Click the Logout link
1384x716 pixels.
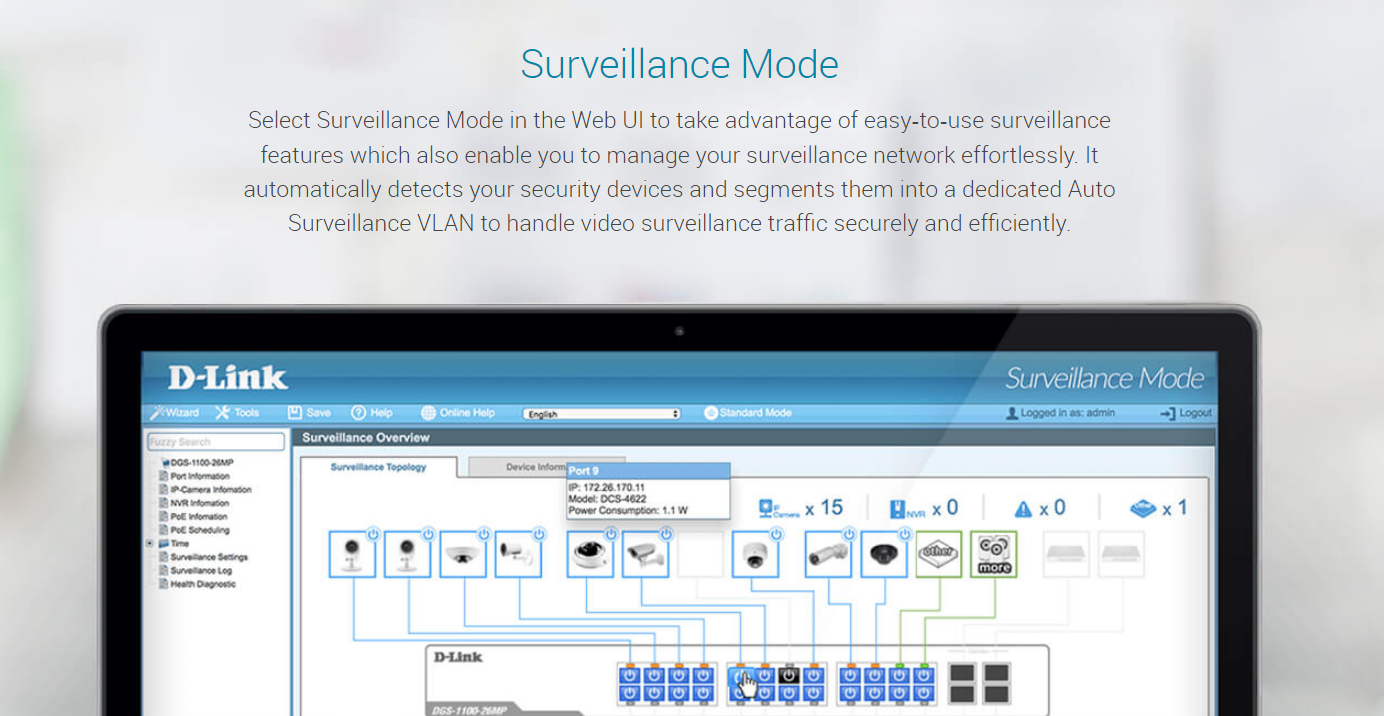(1186, 413)
